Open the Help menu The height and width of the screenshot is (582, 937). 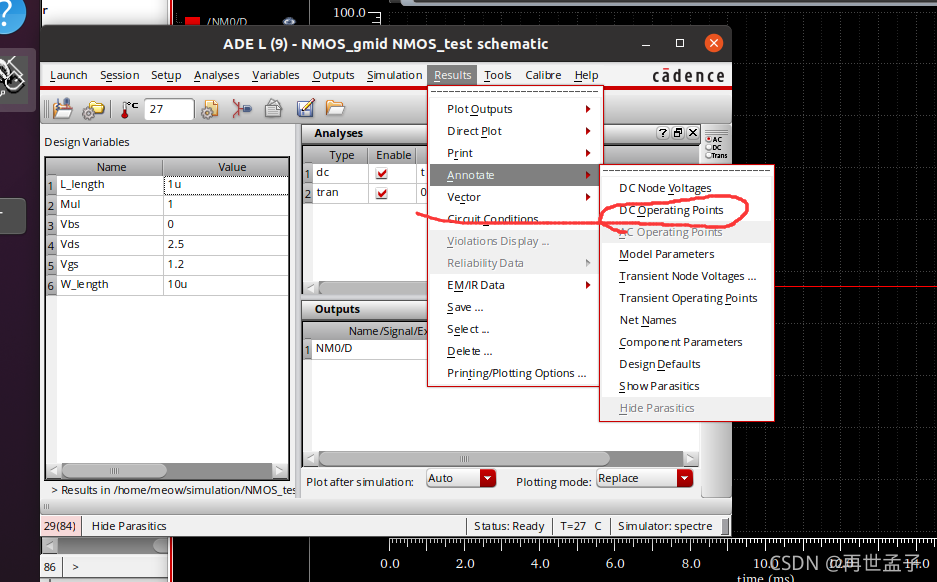[586, 75]
